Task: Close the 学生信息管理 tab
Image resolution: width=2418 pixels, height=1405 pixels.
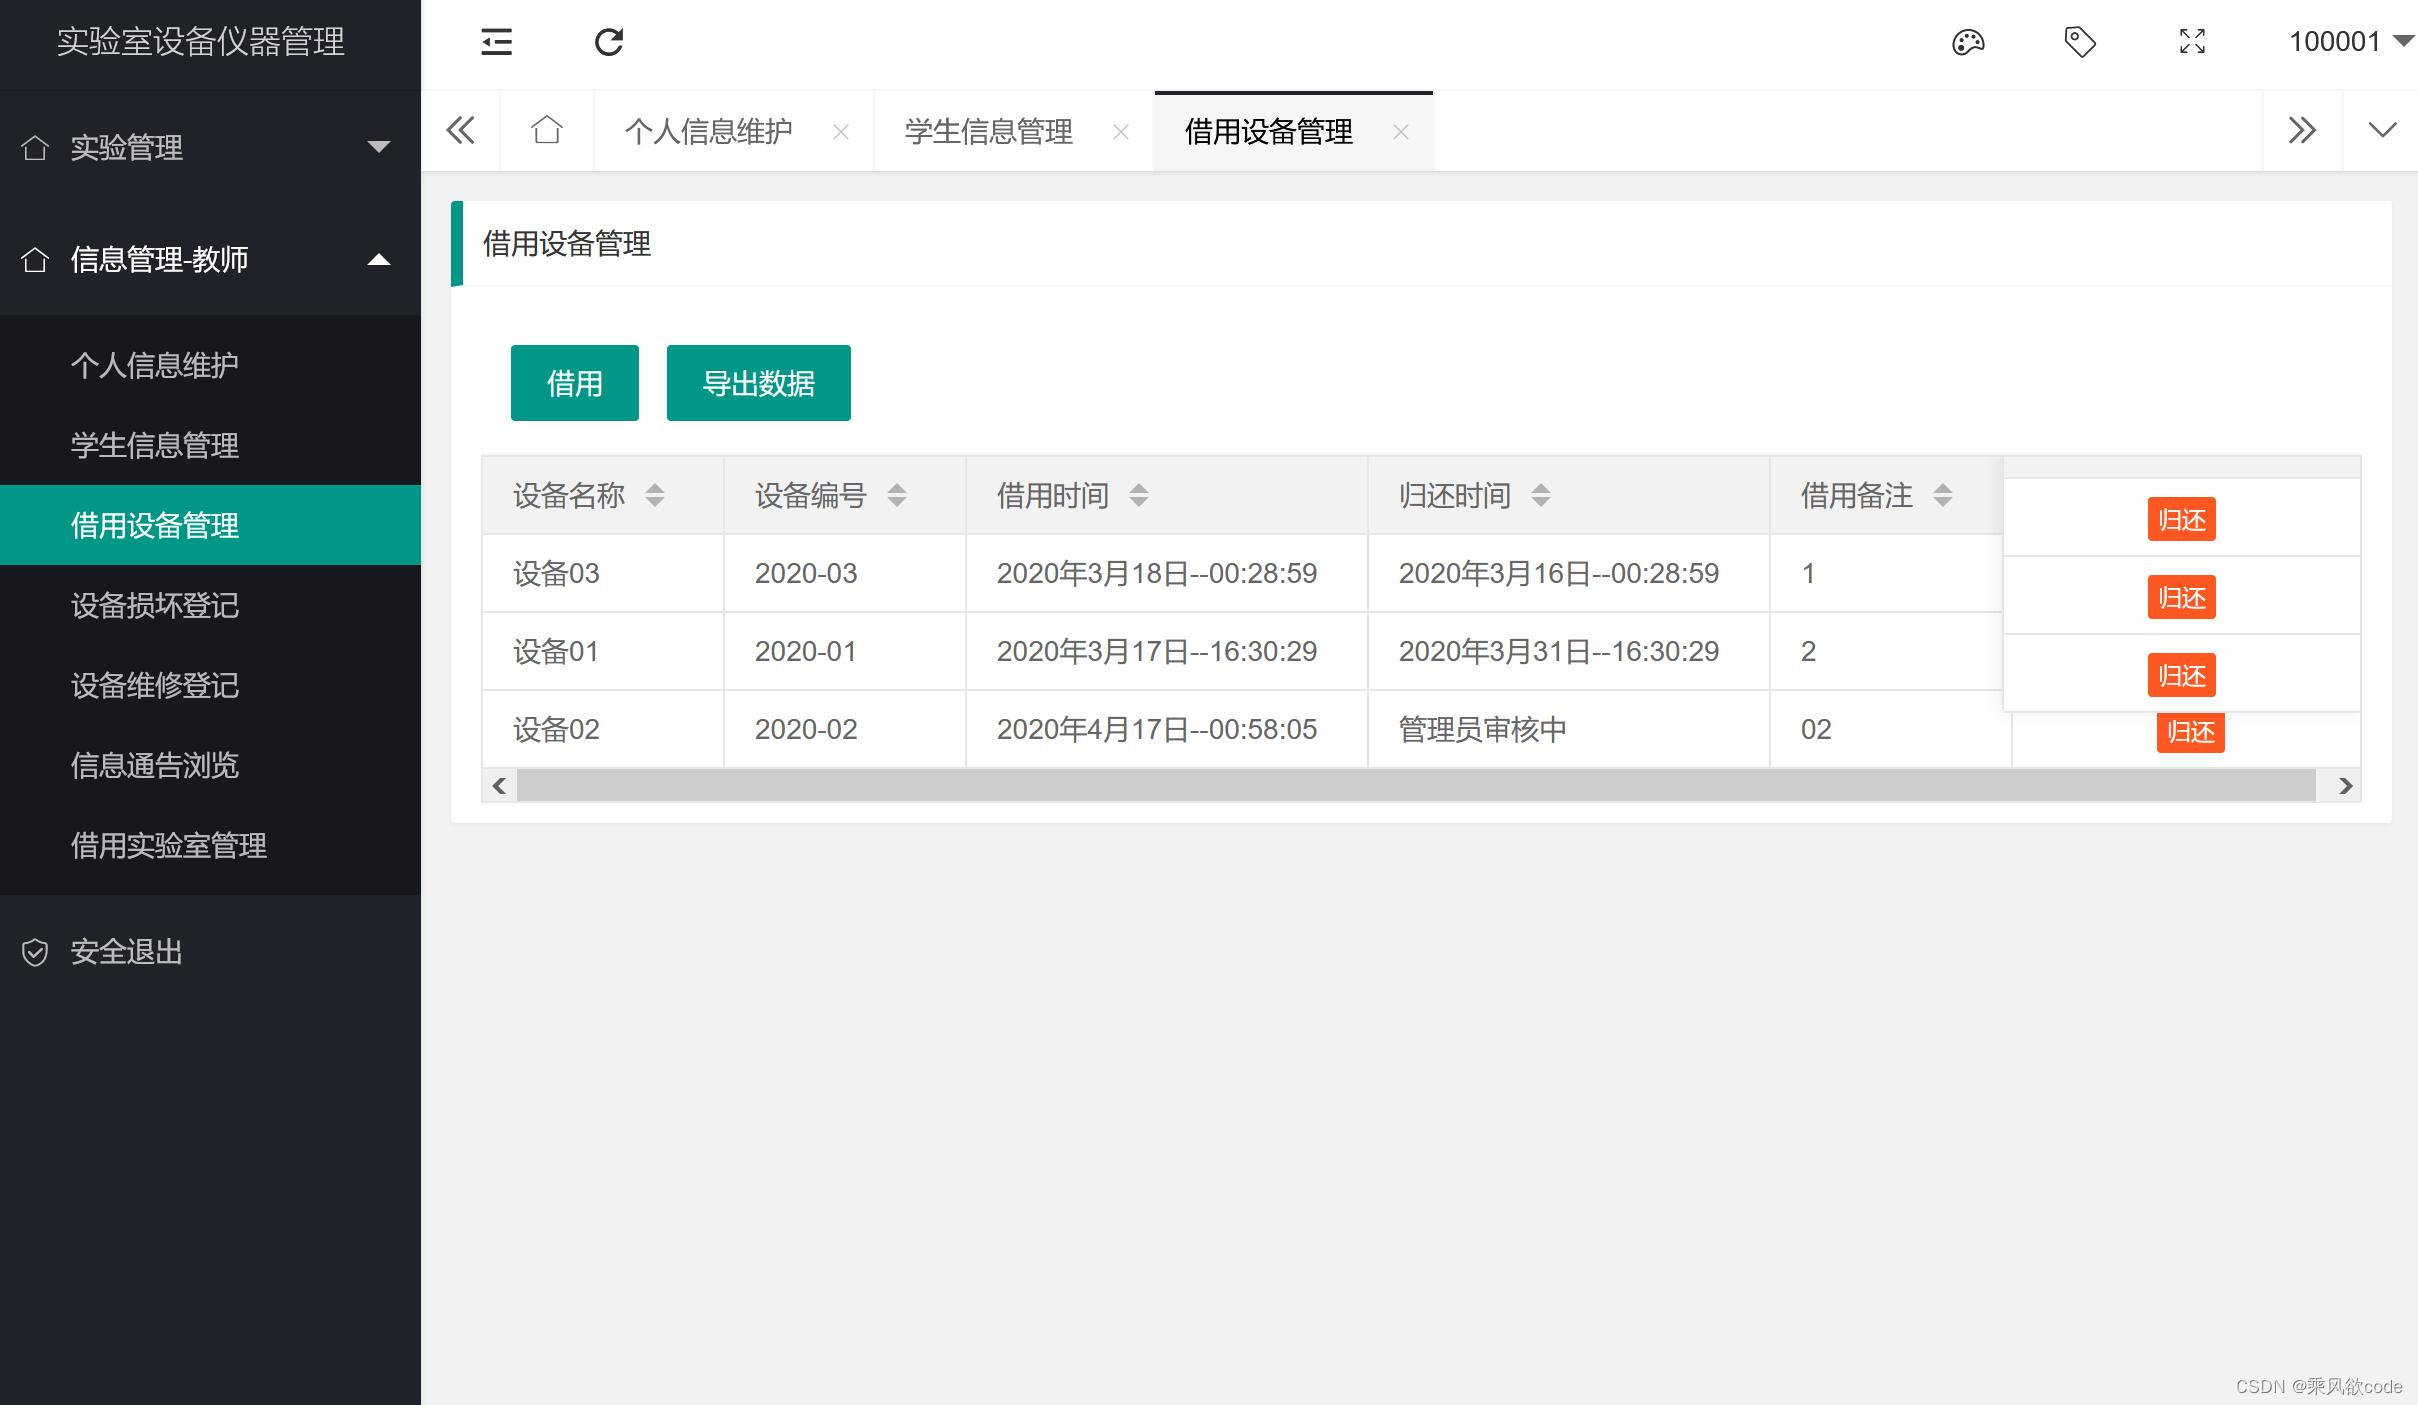Action: 1122,131
